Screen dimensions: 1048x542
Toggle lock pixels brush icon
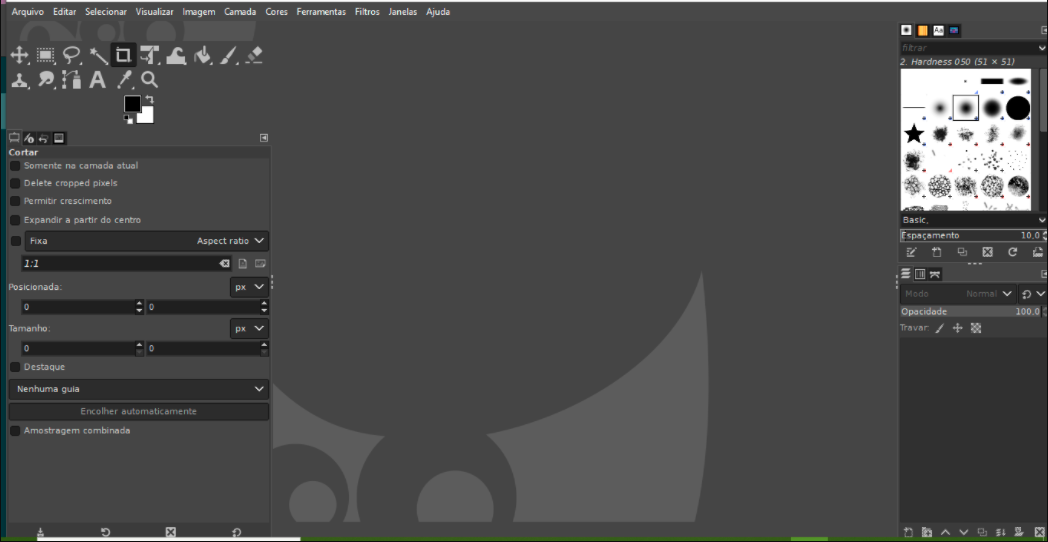(940, 328)
